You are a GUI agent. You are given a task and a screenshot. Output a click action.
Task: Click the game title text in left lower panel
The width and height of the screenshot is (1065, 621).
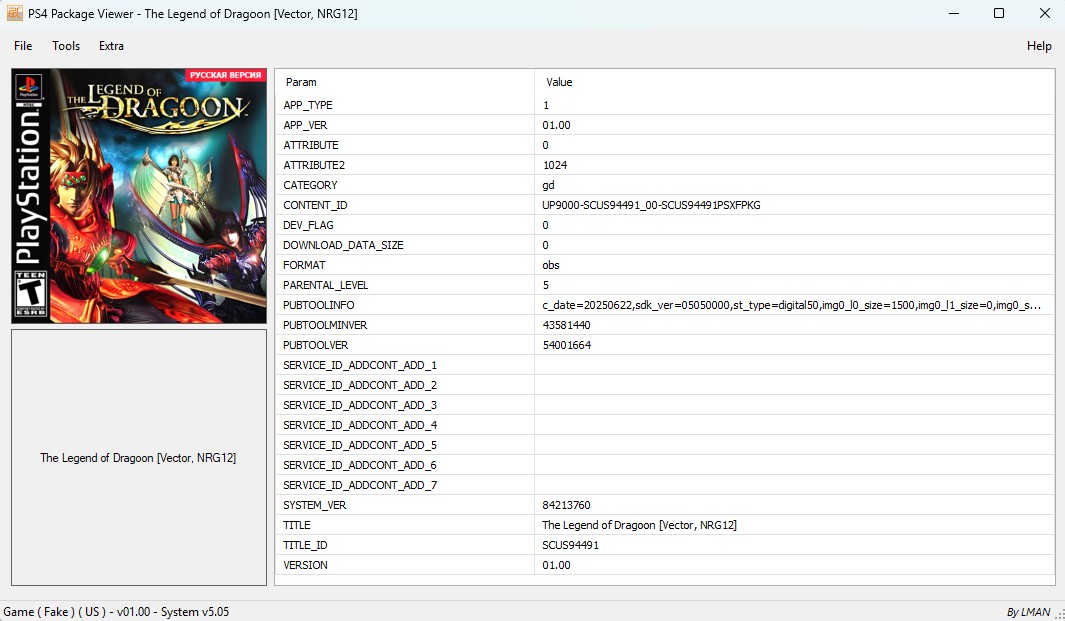point(139,458)
